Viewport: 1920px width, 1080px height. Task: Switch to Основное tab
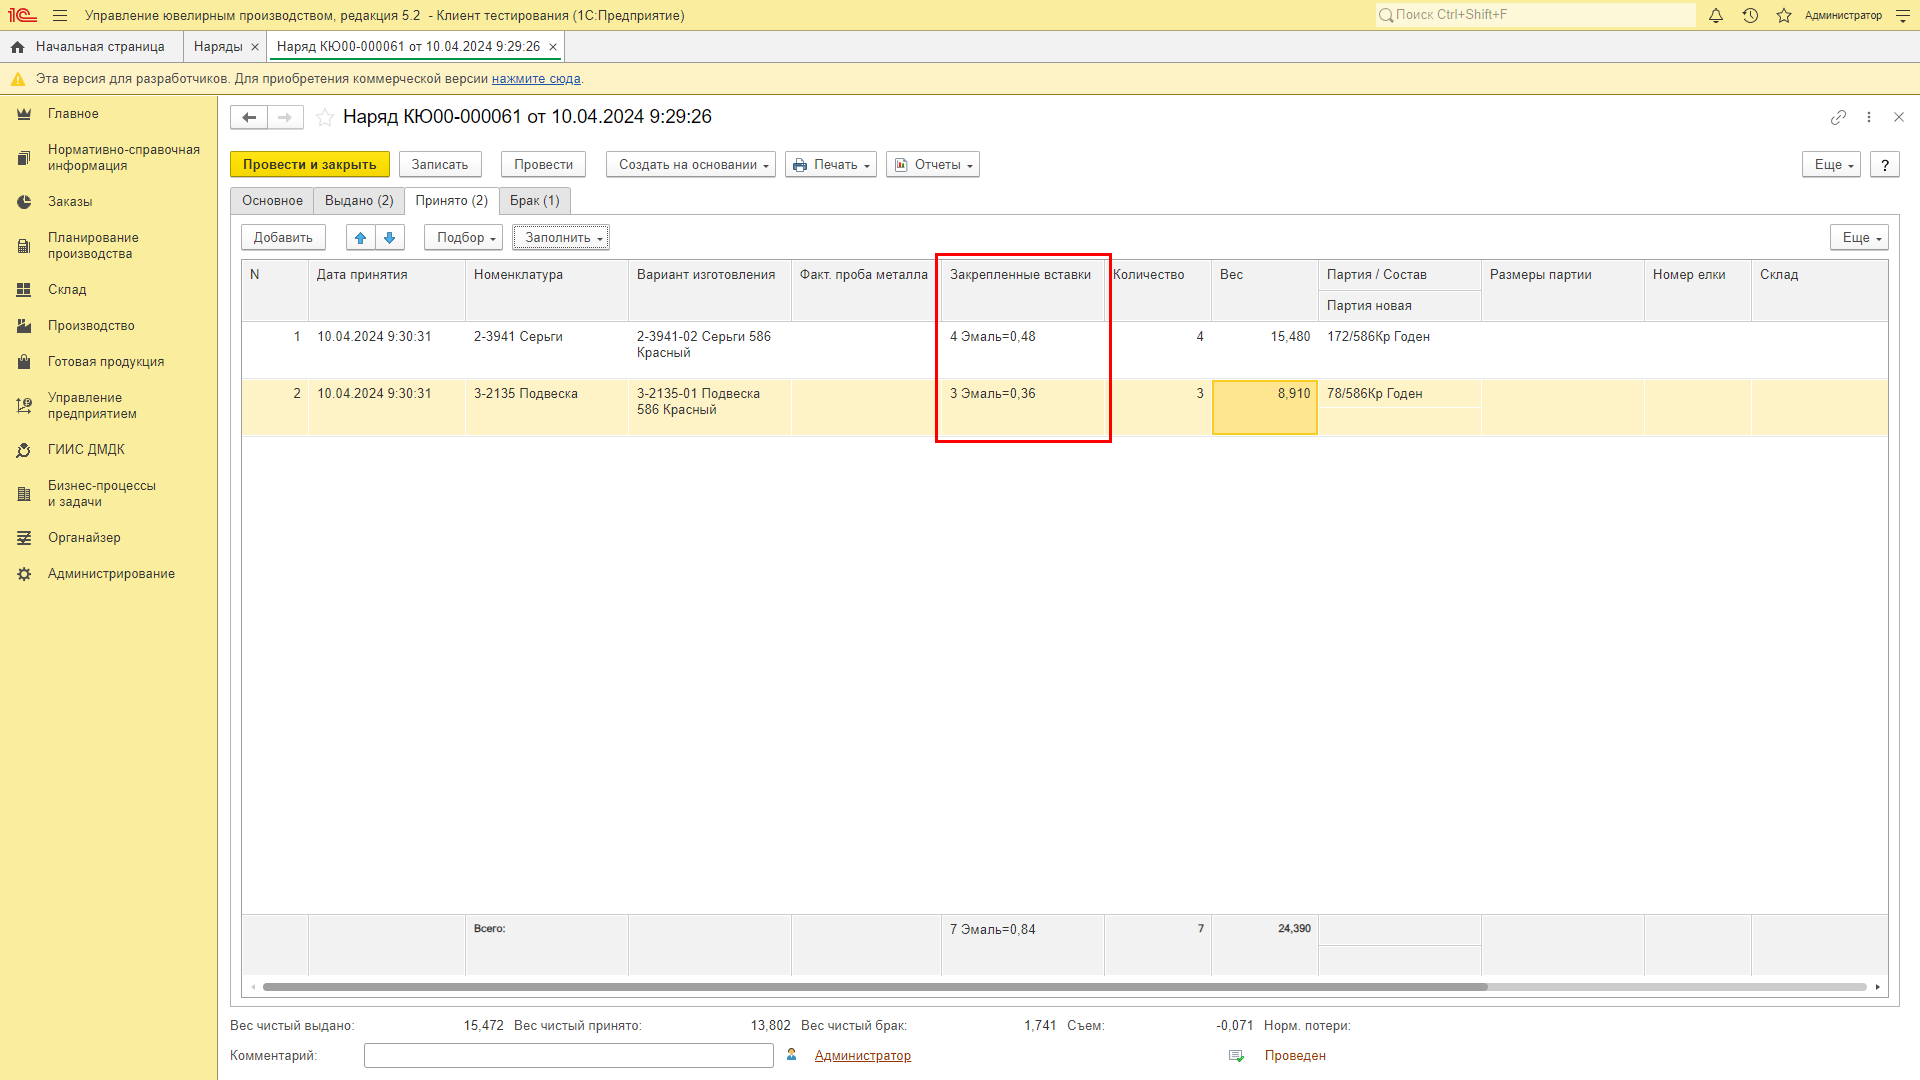click(272, 201)
